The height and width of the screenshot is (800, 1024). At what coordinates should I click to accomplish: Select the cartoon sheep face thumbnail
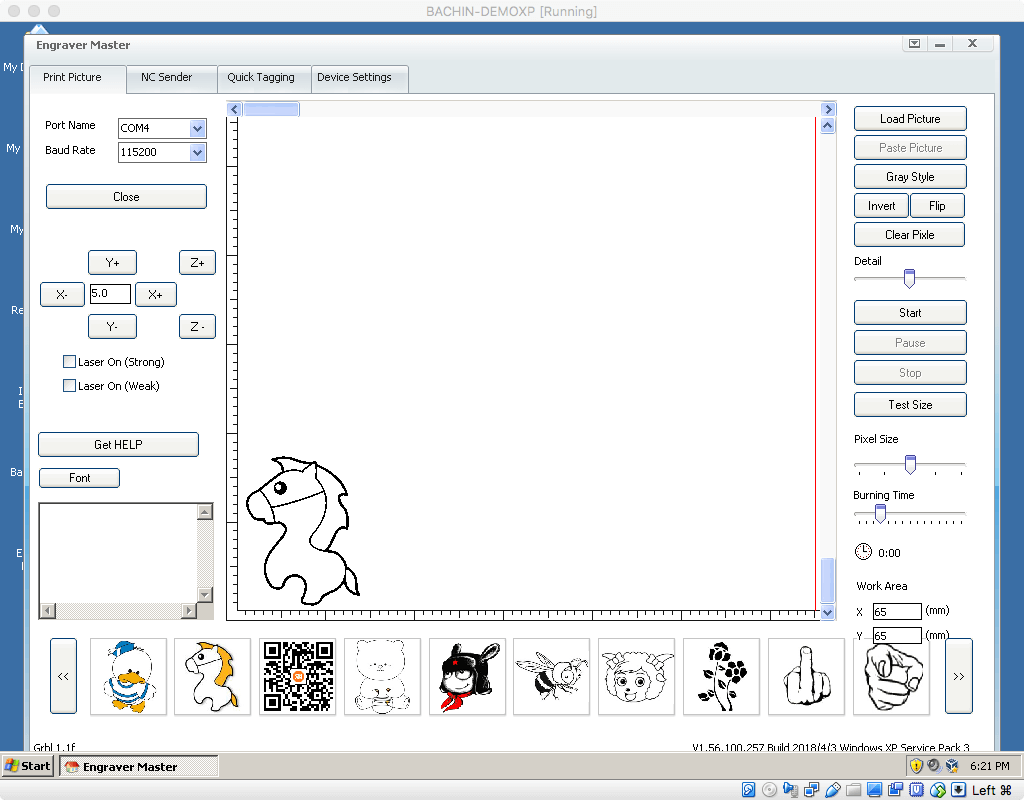(x=636, y=677)
